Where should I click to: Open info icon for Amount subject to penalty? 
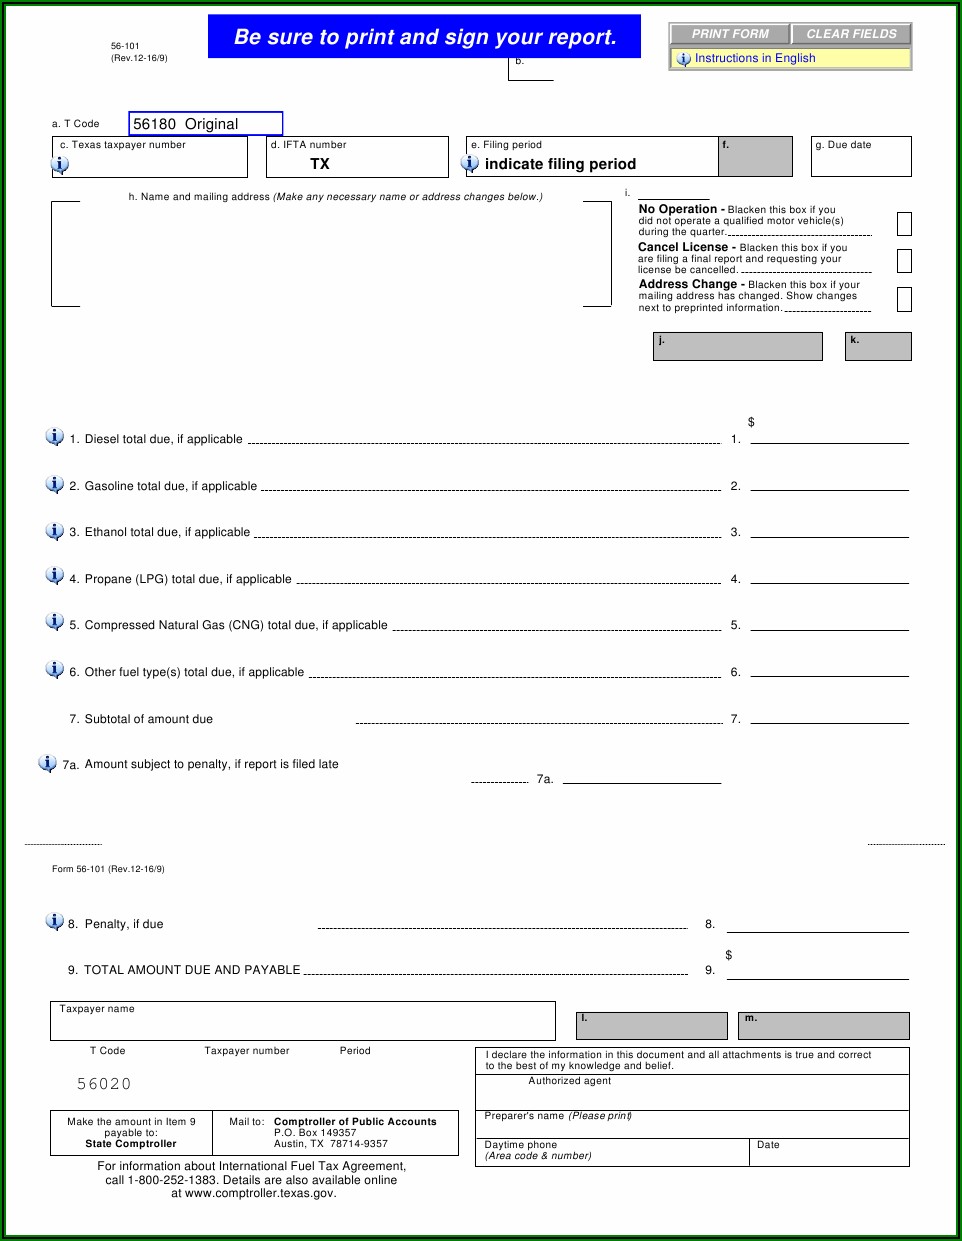click(47, 763)
